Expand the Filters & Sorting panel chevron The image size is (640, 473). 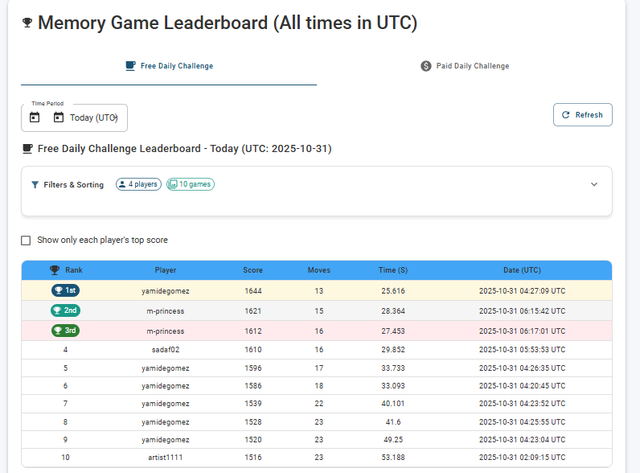pyautogui.click(x=594, y=184)
